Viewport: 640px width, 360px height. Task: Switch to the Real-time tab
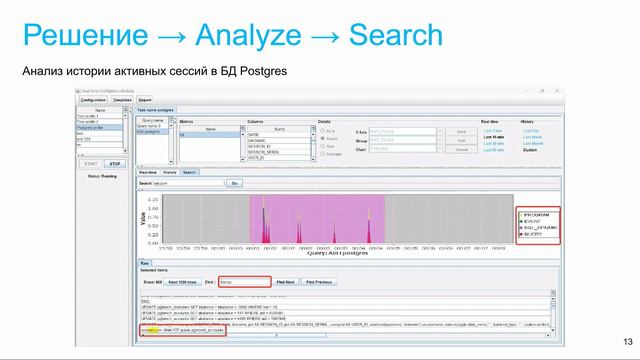(x=148, y=173)
